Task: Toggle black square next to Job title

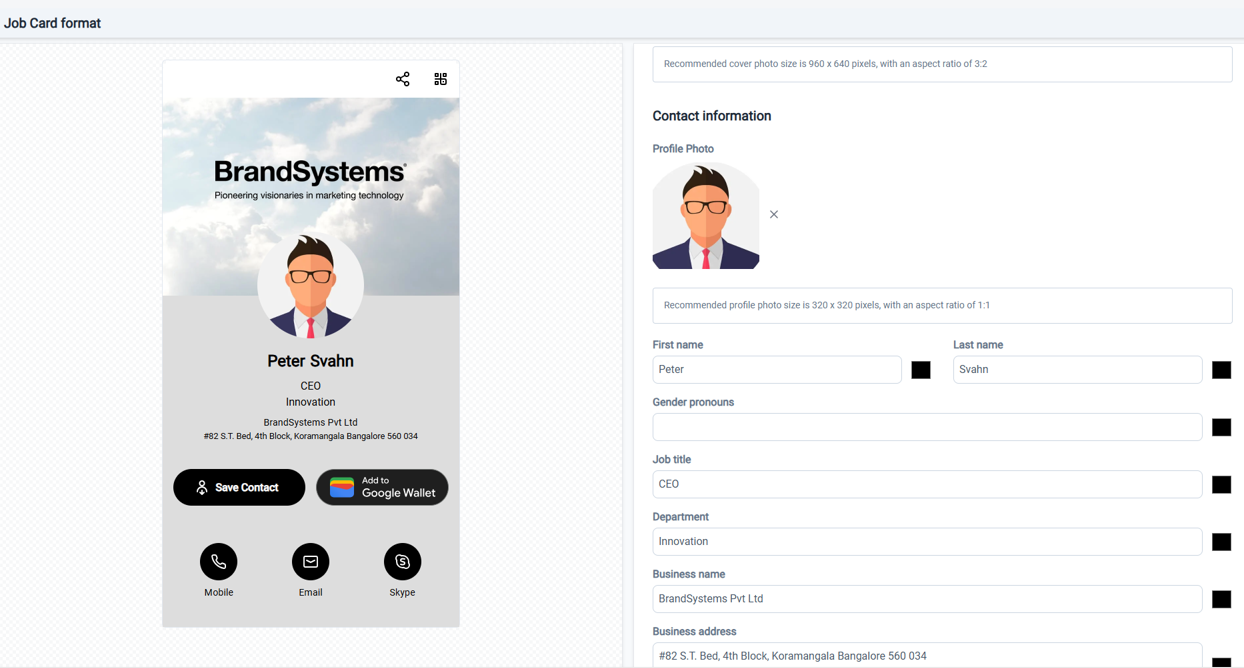Action: (1221, 485)
